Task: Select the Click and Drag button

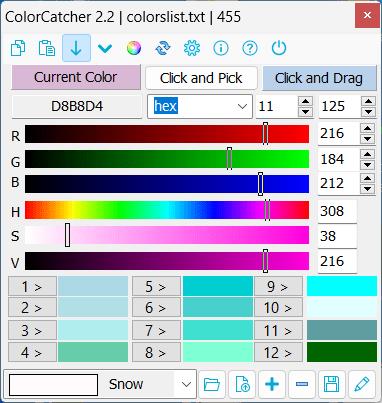Action: [319, 78]
